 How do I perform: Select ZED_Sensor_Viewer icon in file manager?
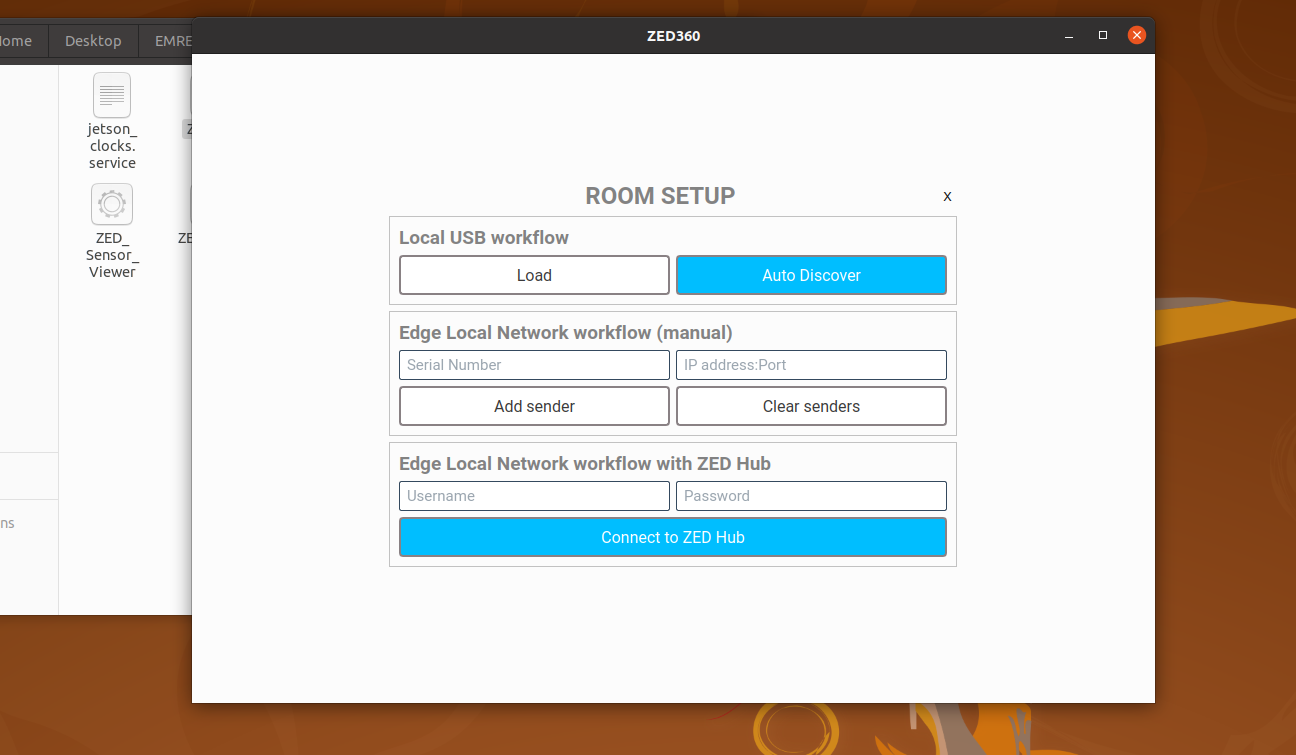pos(112,204)
